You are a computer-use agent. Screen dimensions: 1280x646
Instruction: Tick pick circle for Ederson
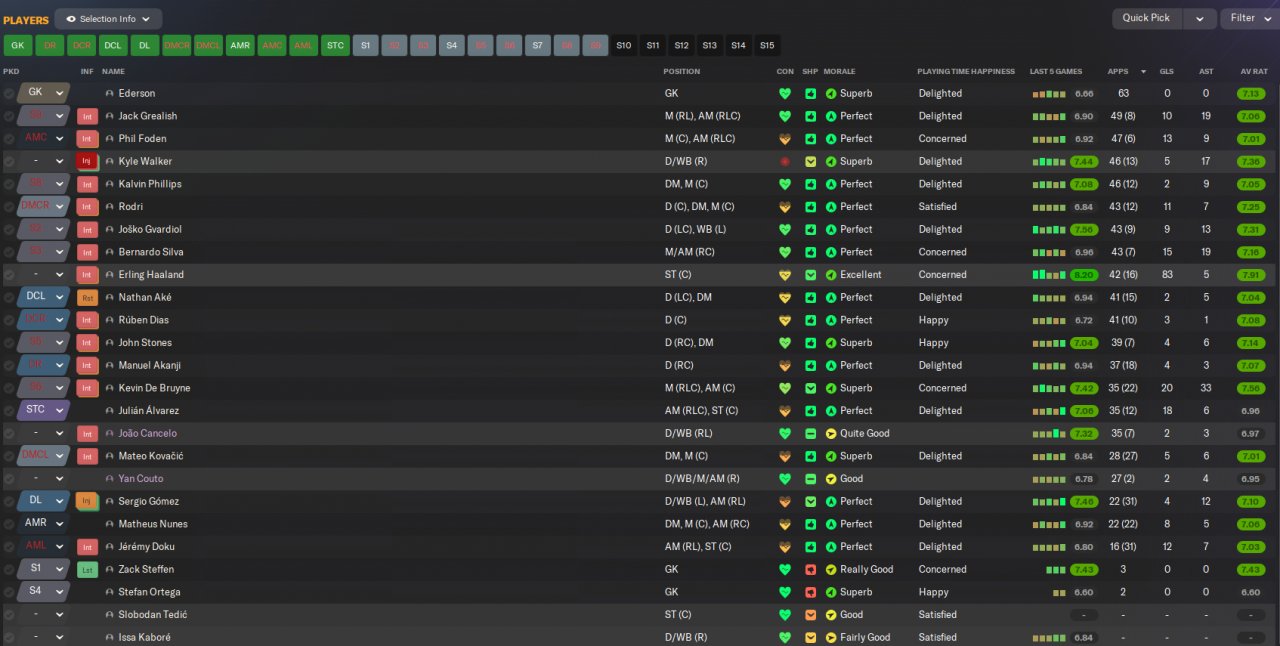pos(9,94)
